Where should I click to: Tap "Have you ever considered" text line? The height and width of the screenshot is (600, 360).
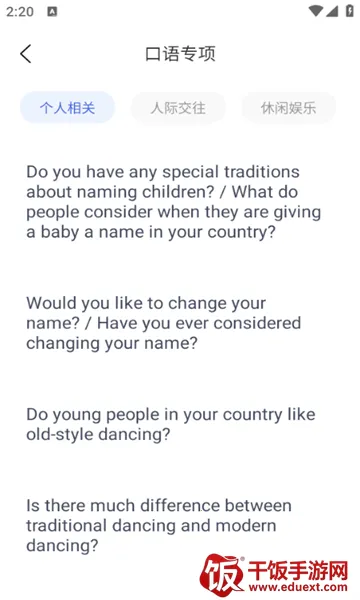coord(199,323)
